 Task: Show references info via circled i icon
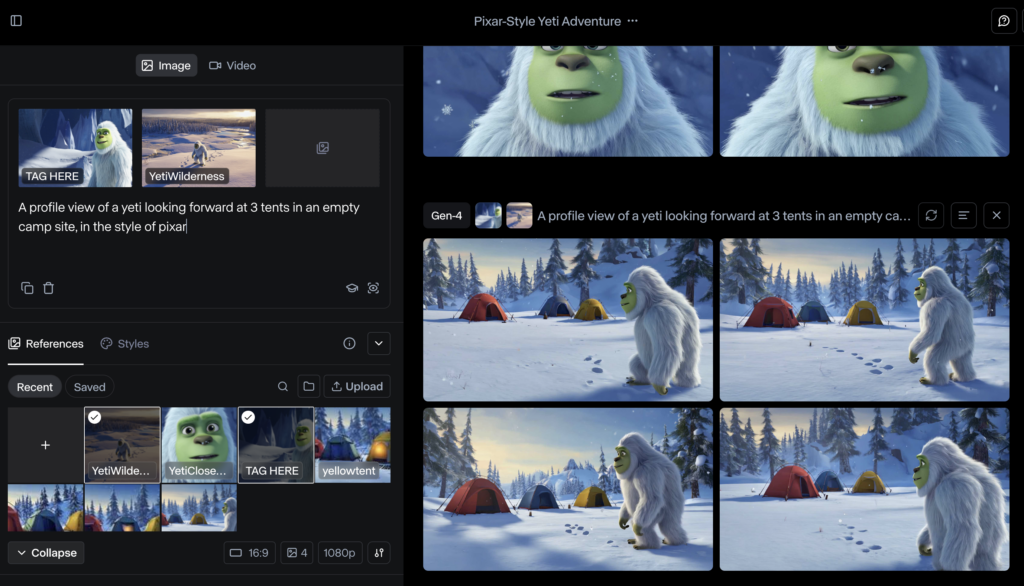[349, 344]
